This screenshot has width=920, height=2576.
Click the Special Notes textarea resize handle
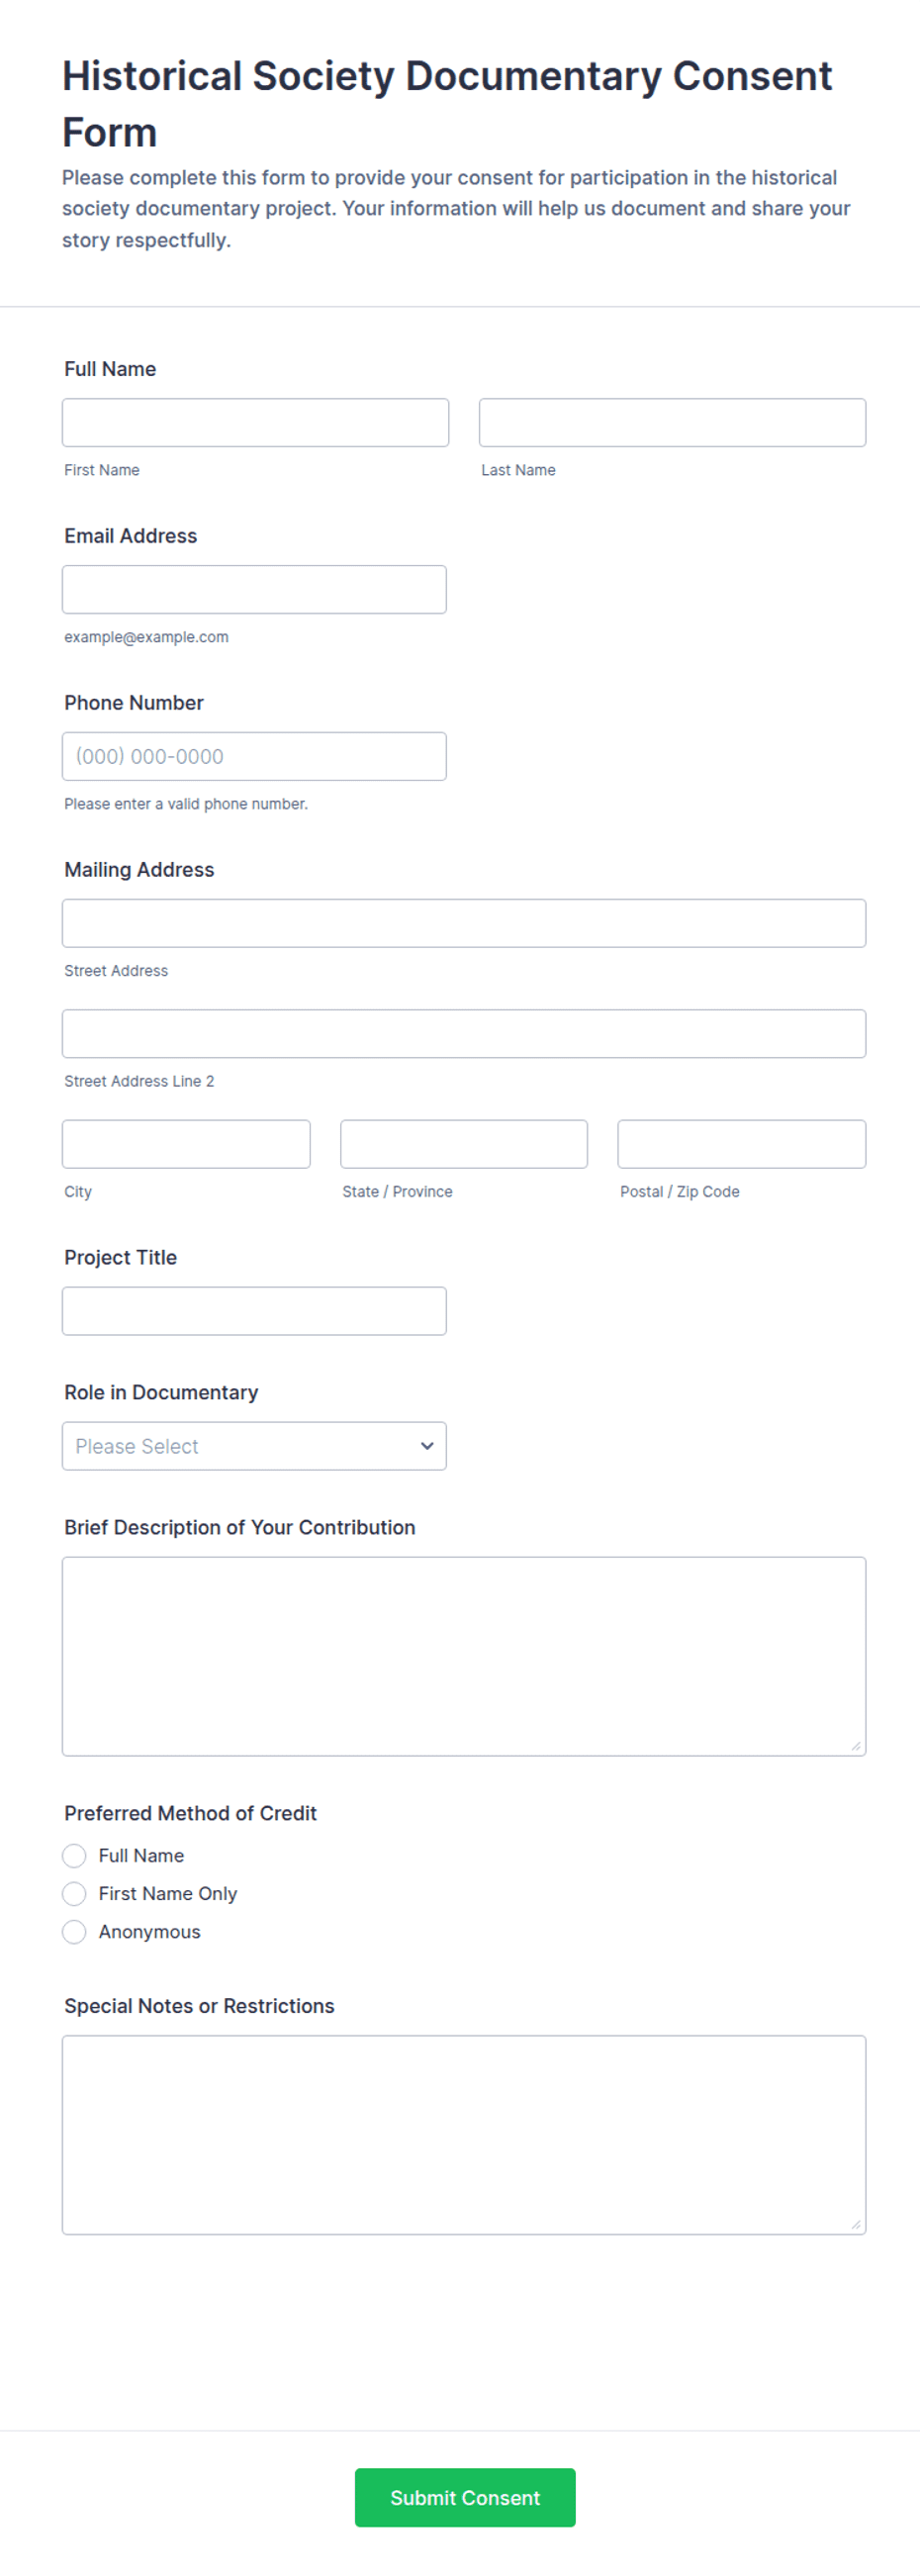point(856,2225)
